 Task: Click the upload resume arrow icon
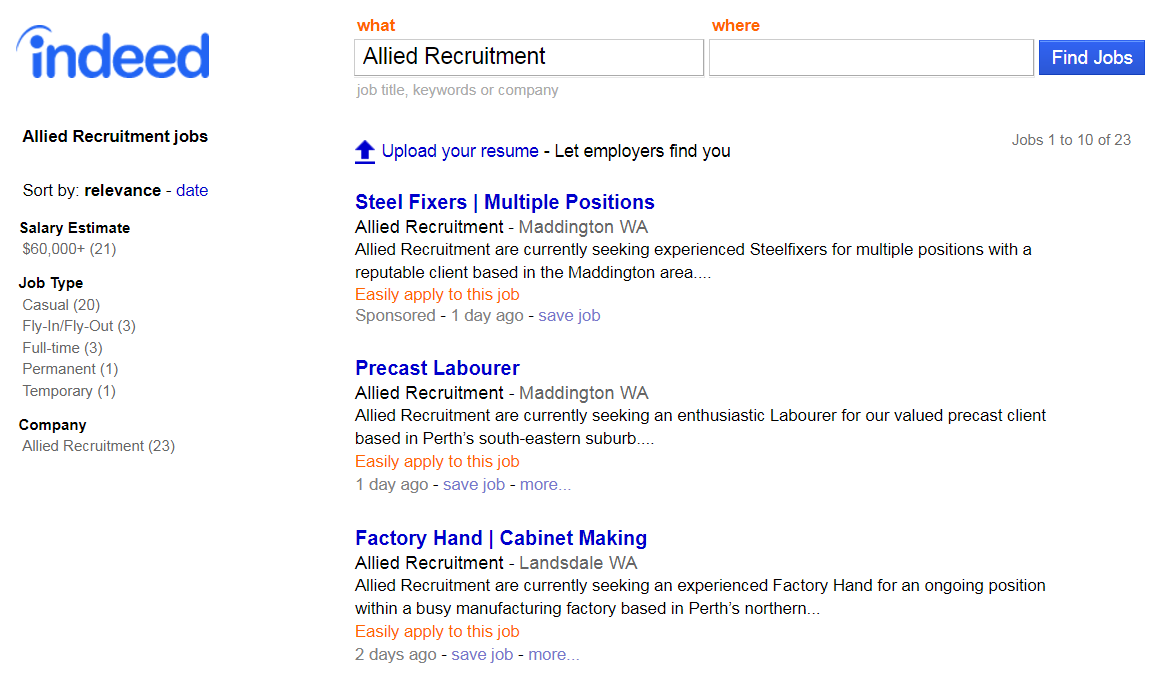click(x=365, y=151)
